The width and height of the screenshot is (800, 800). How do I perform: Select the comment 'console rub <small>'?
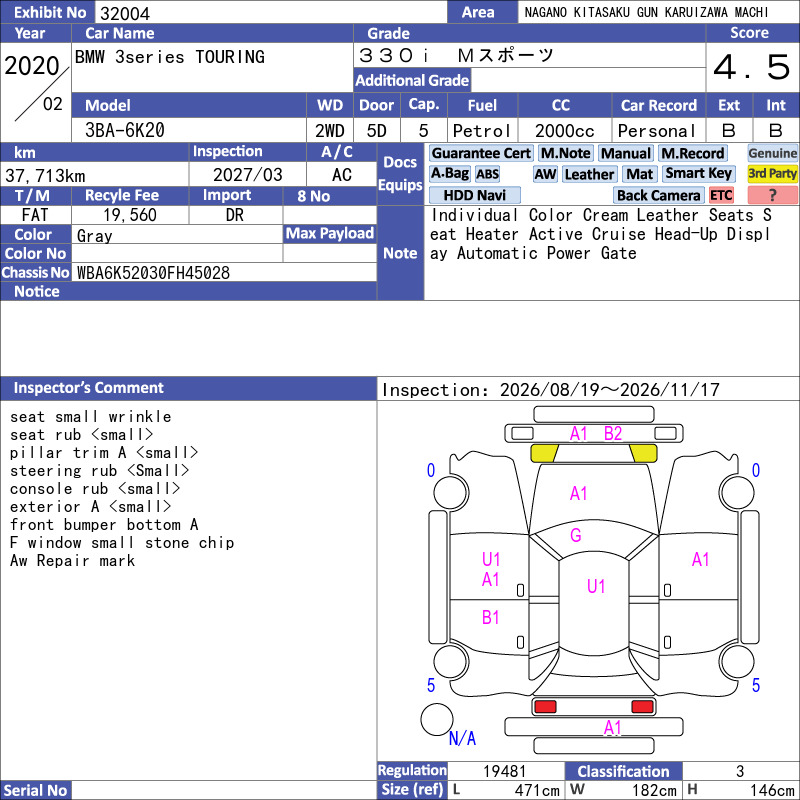click(95, 488)
